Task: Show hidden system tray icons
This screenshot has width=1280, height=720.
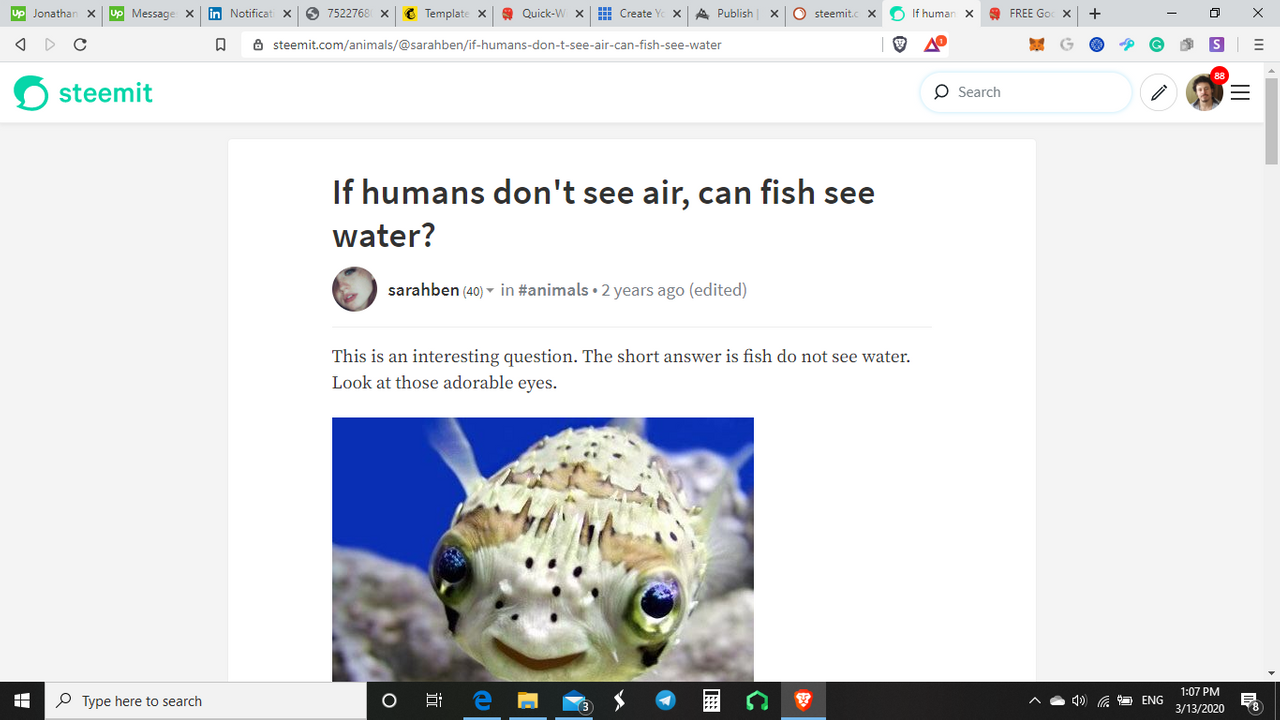Action: click(x=1034, y=701)
